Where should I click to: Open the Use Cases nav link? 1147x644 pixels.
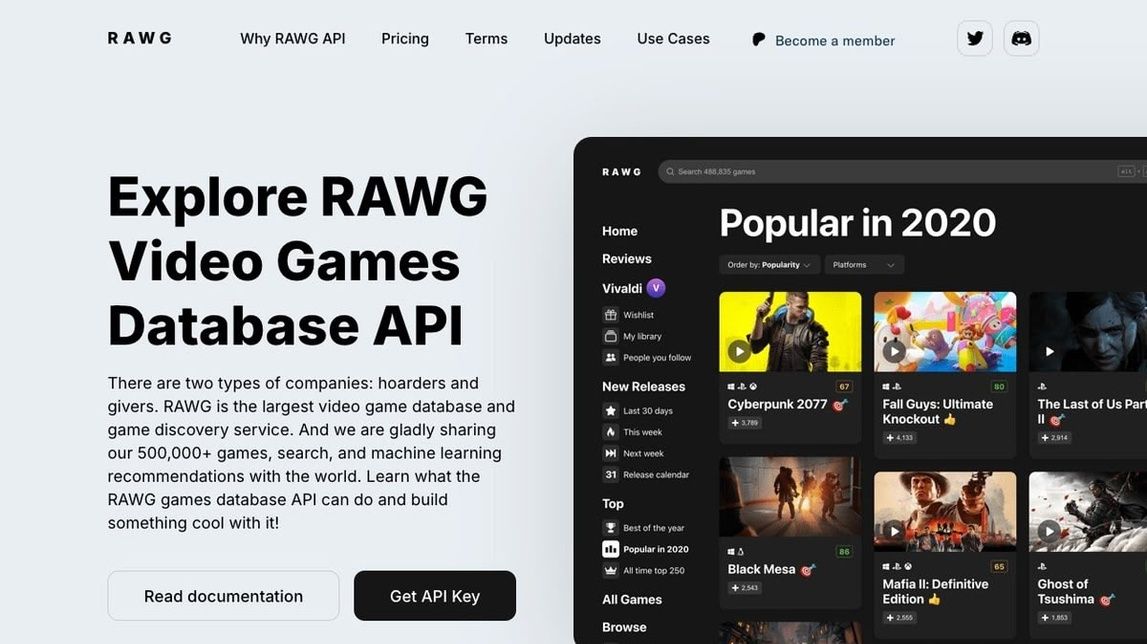pos(673,39)
